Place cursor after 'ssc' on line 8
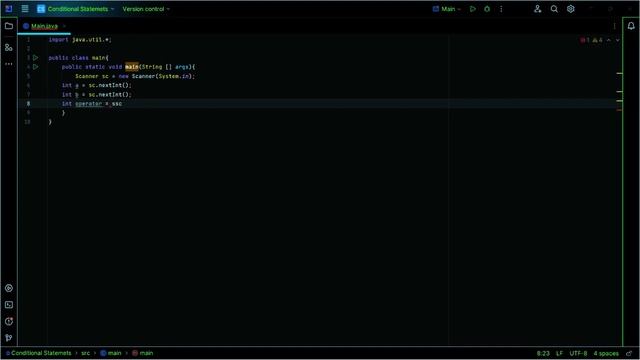 [x=122, y=104]
